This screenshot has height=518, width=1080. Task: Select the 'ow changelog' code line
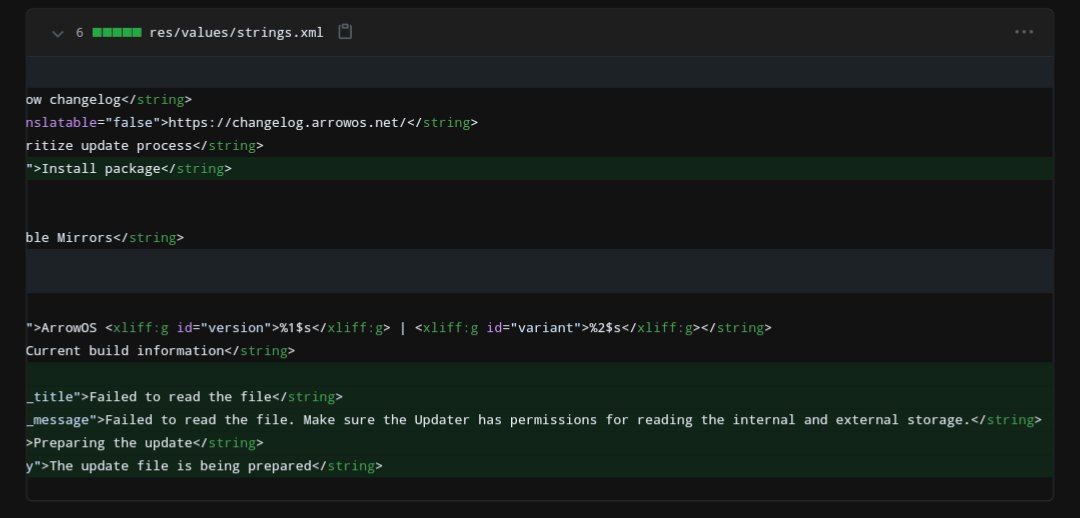[x=539, y=100]
